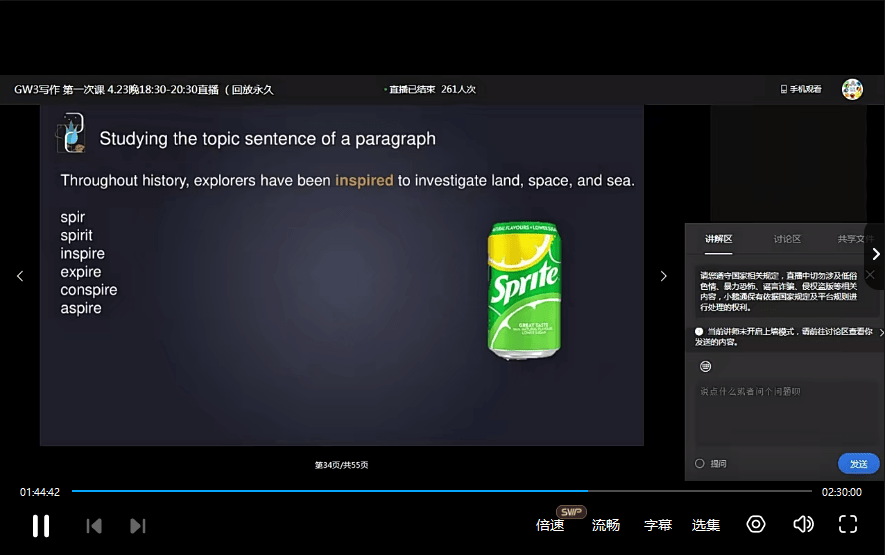The width and height of the screenshot is (885, 555).
Task: Click the viewer count 261人次
Action: pos(458,89)
